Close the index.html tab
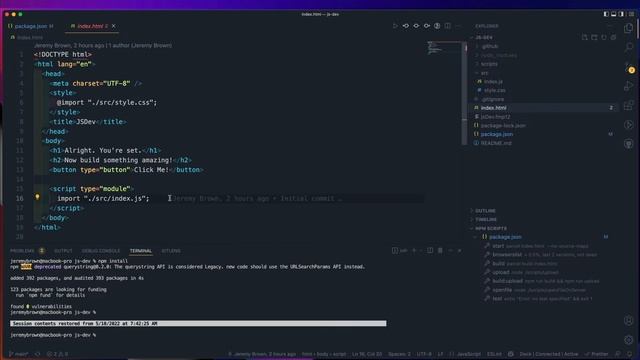 pos(113,26)
